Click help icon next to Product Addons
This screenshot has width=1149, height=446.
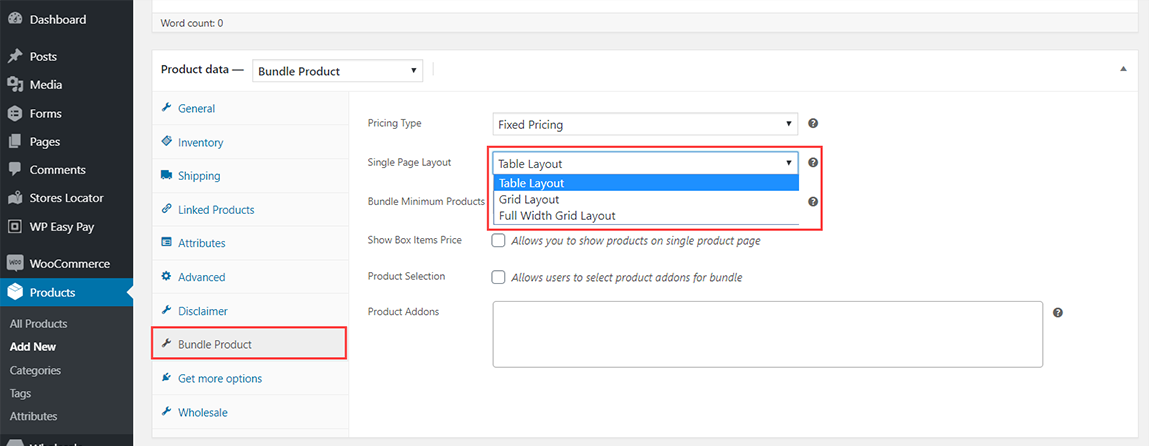[x=1058, y=313]
